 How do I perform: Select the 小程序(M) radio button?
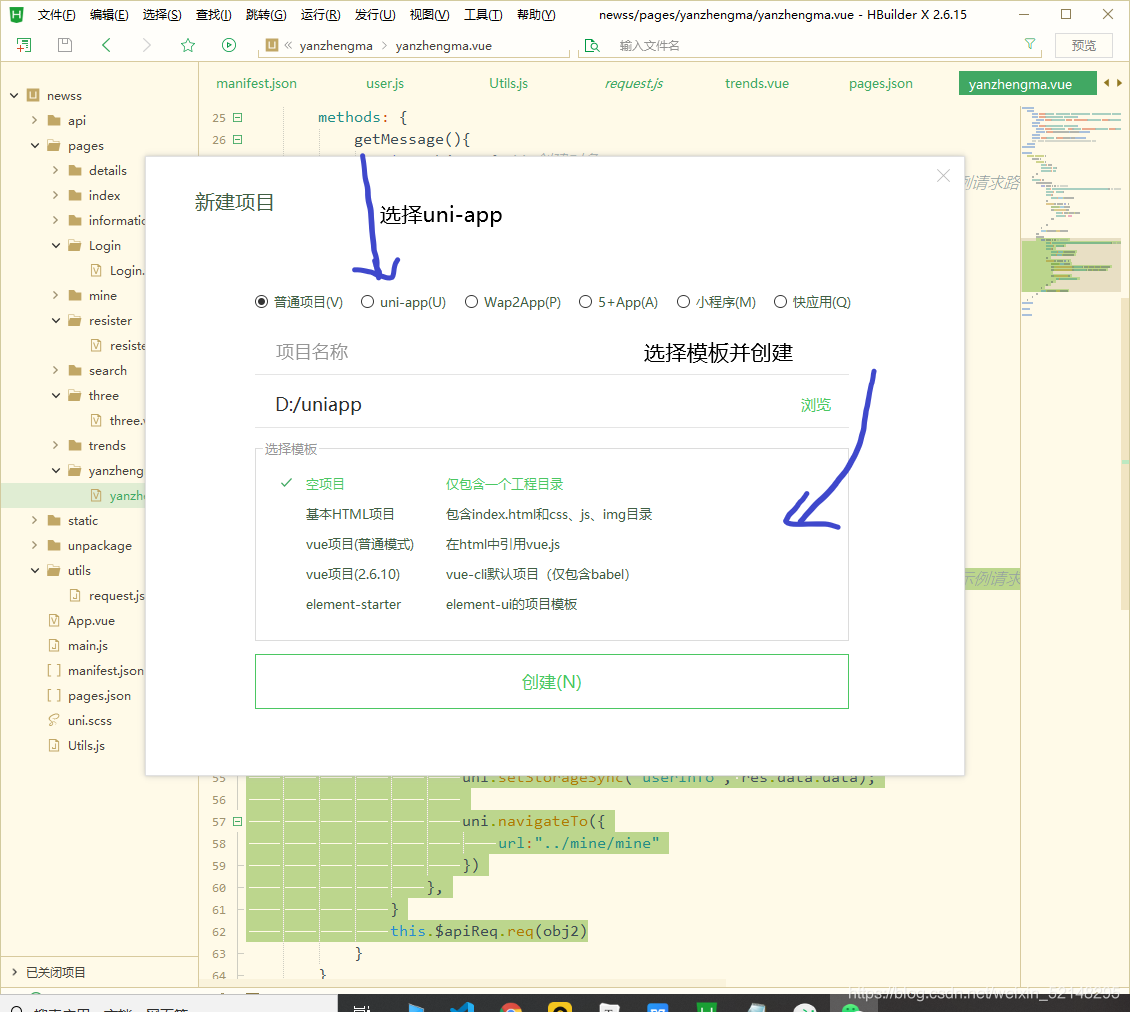tap(683, 302)
